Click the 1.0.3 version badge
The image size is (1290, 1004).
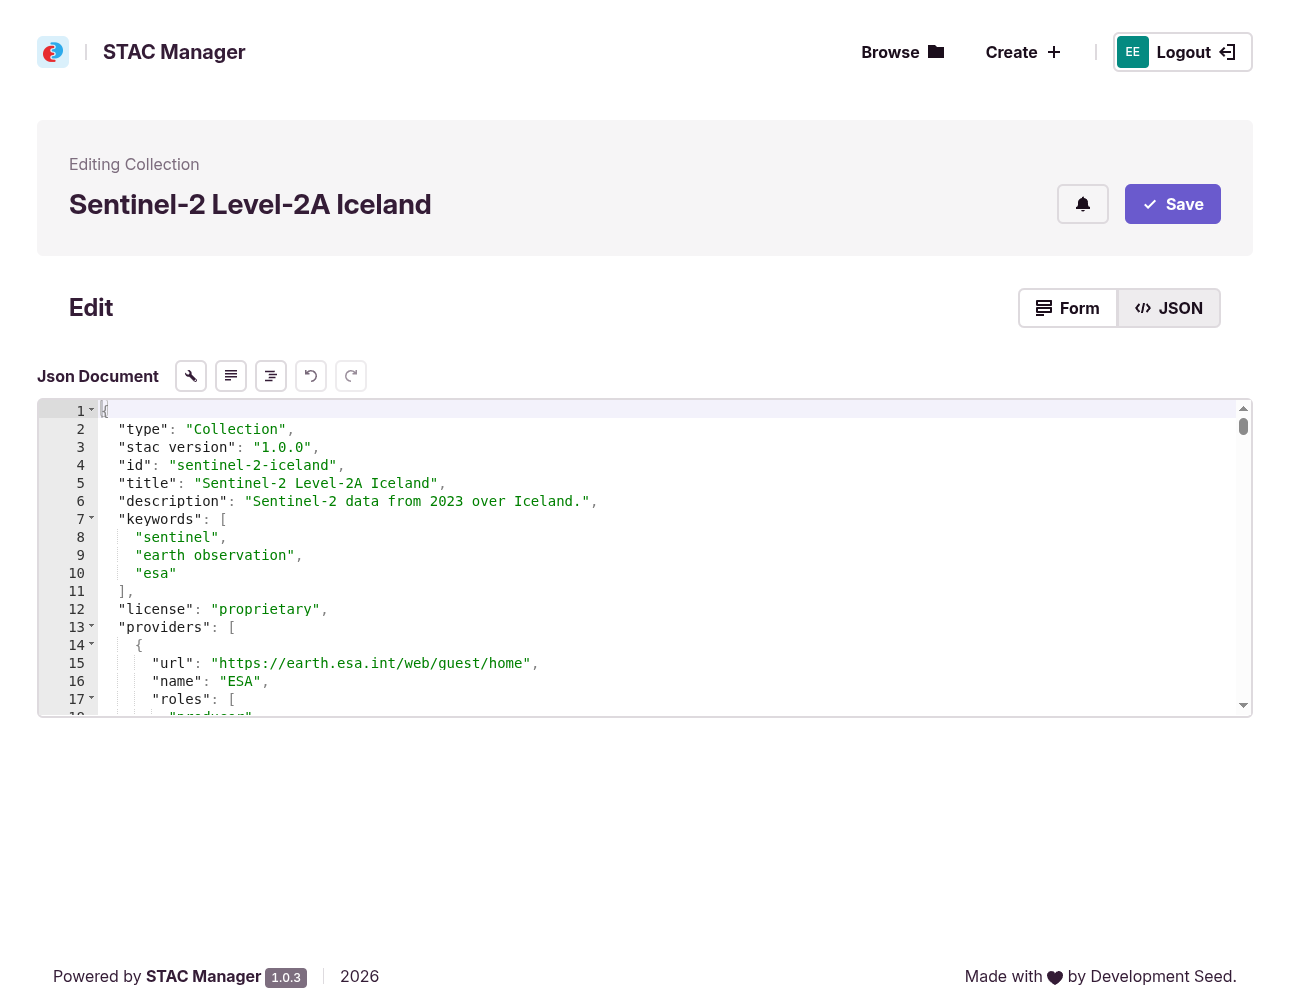coord(286,978)
